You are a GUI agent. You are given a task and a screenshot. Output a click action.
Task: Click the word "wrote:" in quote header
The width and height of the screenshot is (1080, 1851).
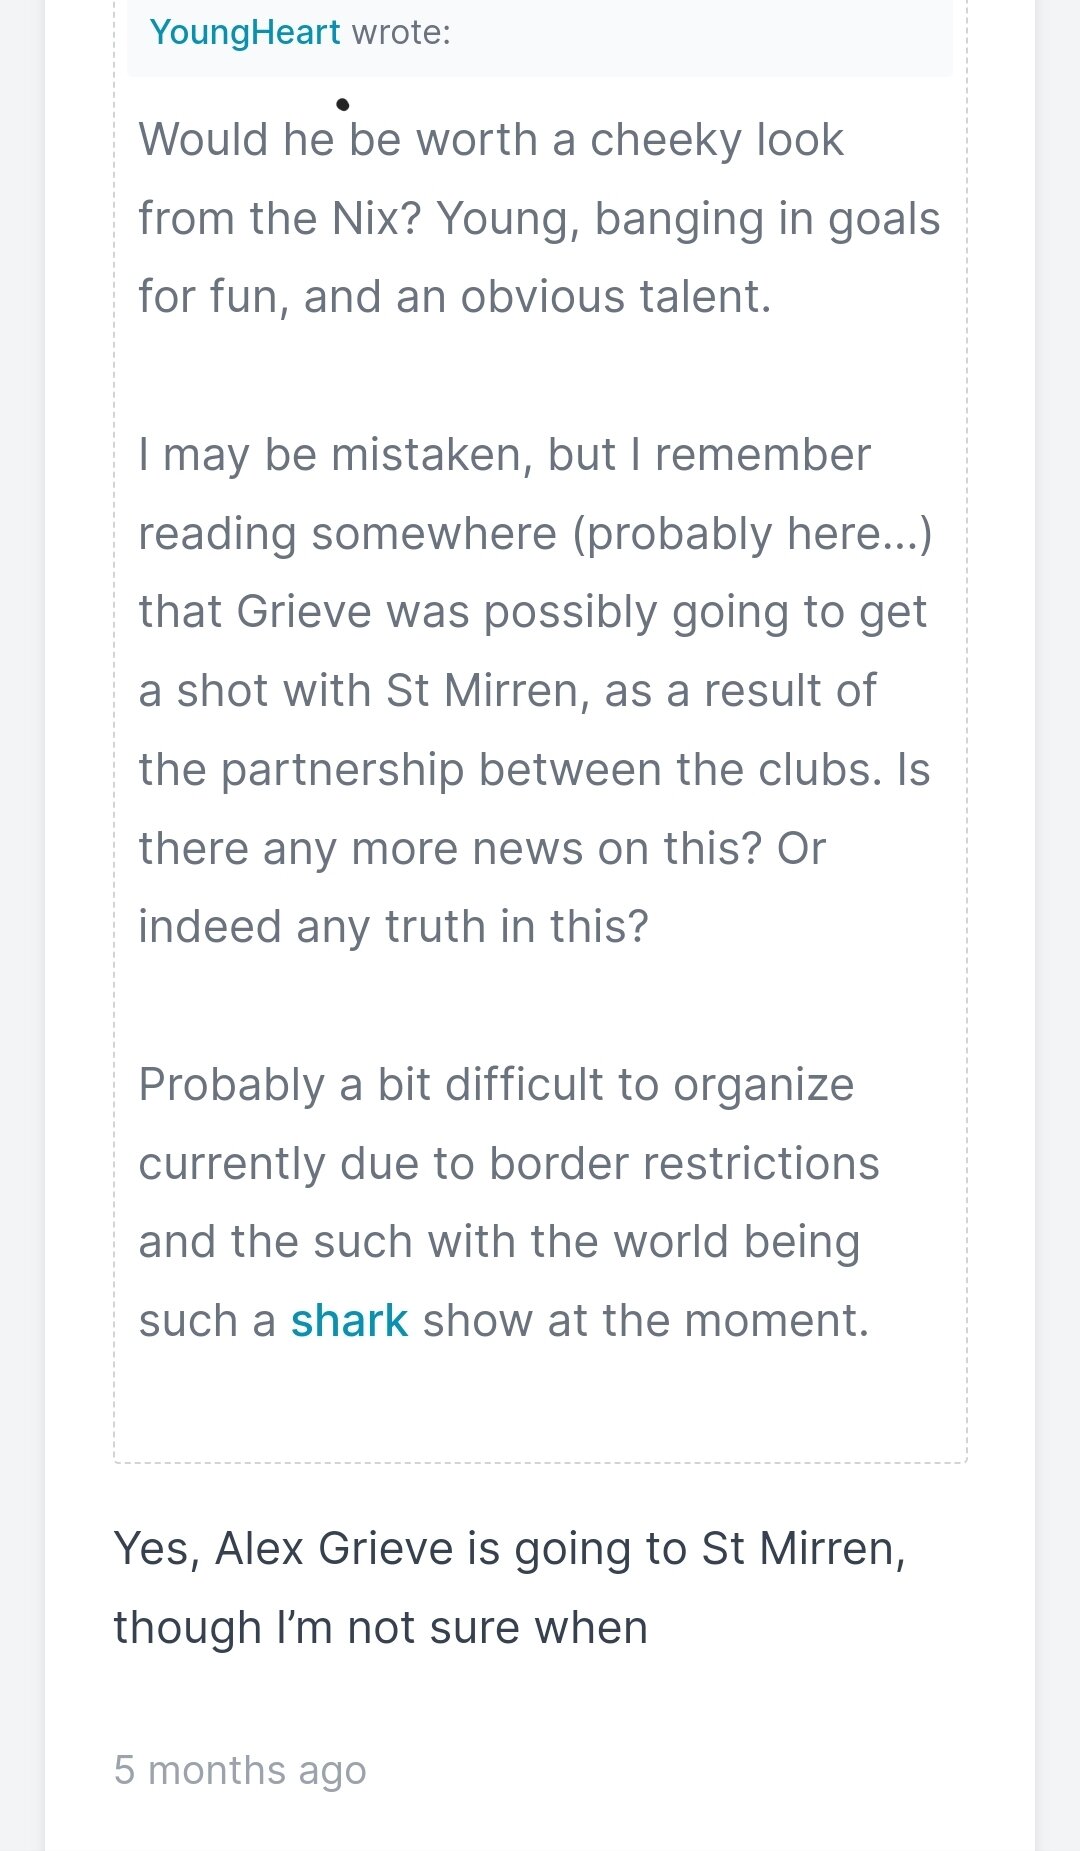[x=401, y=32]
